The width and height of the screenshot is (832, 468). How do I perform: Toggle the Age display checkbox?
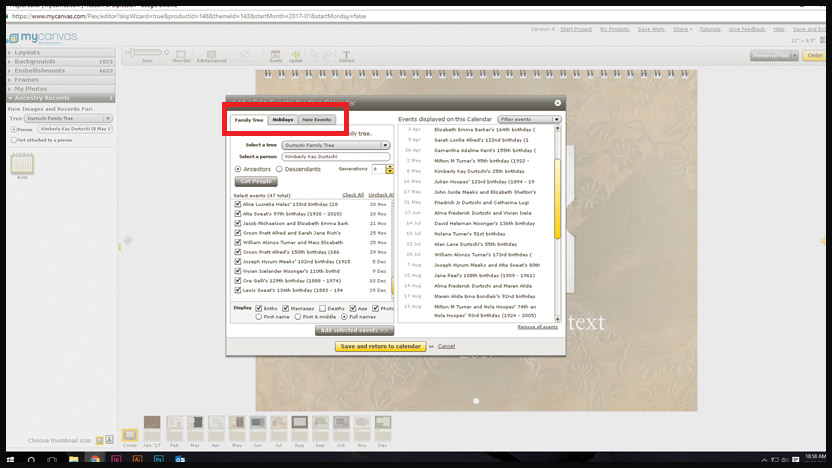pos(353,308)
